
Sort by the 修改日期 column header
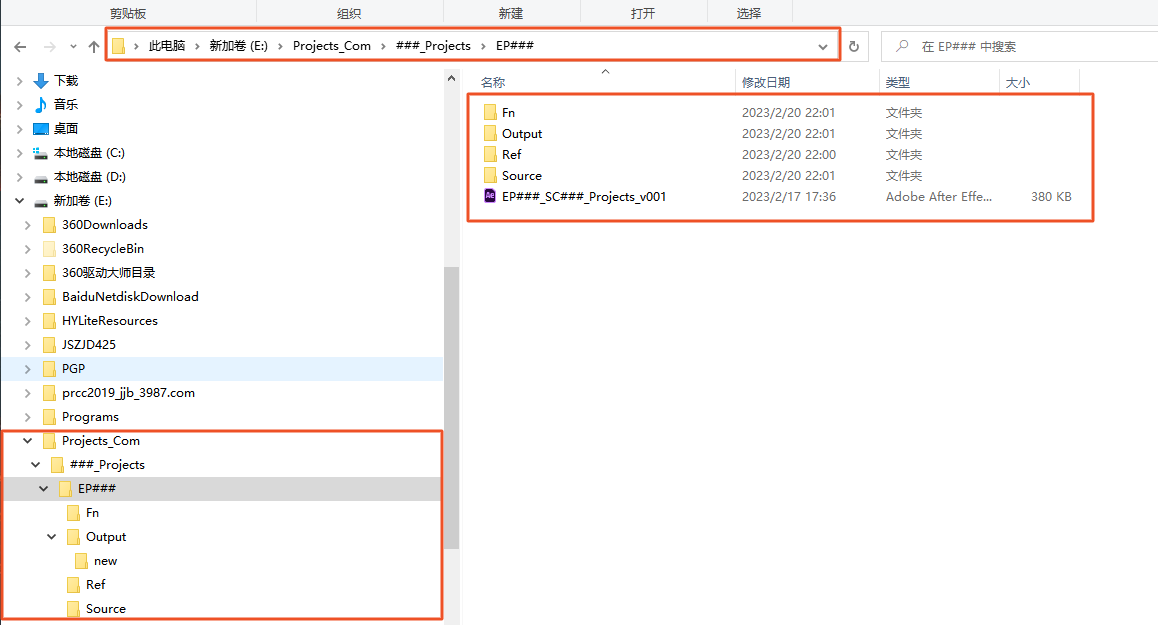click(x=766, y=82)
